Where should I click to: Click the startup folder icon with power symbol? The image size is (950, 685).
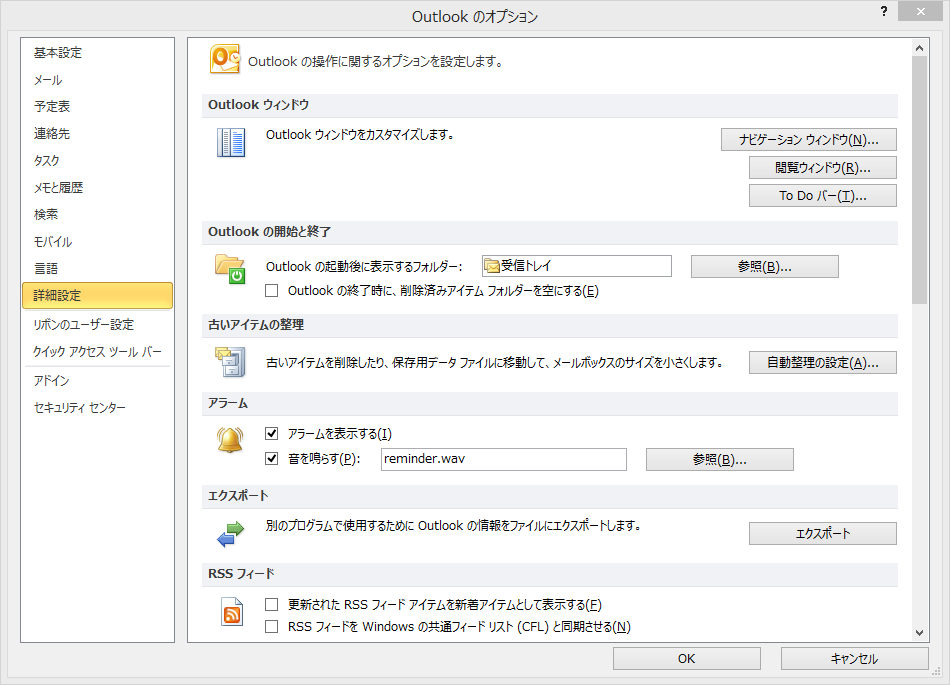pyautogui.click(x=230, y=269)
